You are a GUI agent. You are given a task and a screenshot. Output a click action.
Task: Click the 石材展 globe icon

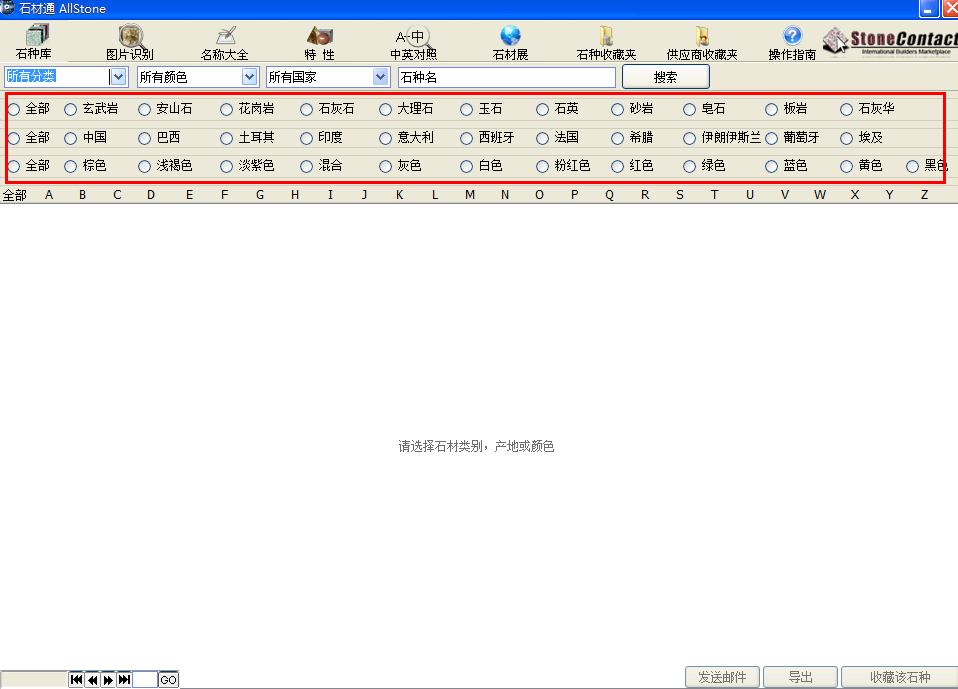click(510, 42)
